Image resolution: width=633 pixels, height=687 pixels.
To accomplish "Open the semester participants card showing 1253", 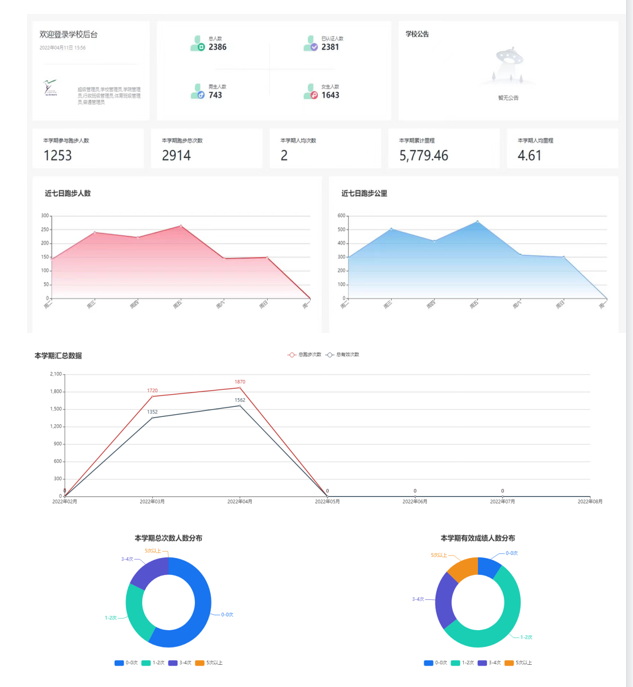I will (x=88, y=149).
